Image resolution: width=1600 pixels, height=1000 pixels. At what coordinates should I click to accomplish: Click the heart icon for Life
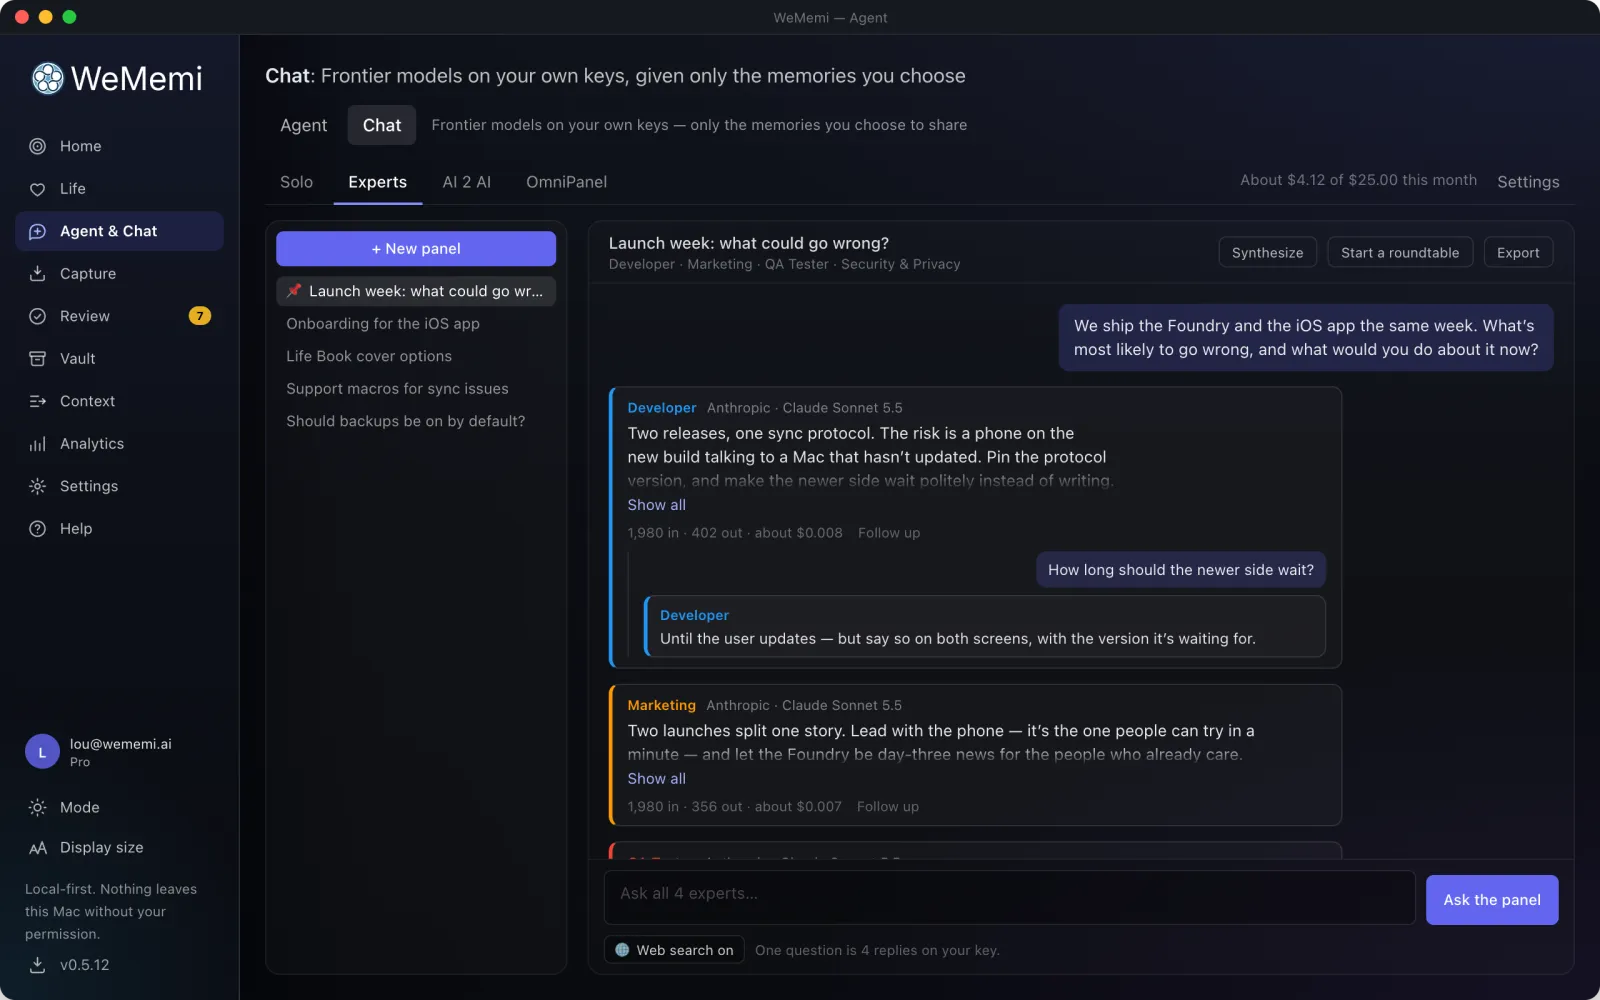pyautogui.click(x=37, y=189)
